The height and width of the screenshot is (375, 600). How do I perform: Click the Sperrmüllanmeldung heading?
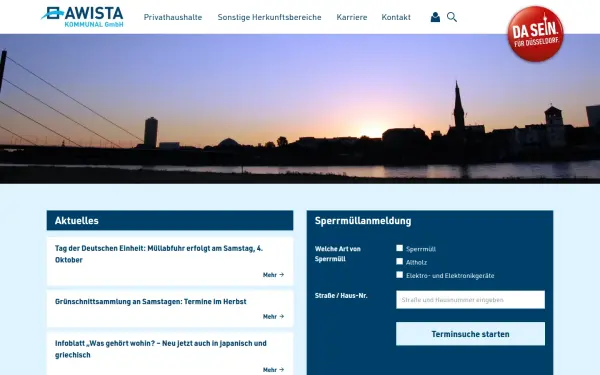[x=363, y=221]
